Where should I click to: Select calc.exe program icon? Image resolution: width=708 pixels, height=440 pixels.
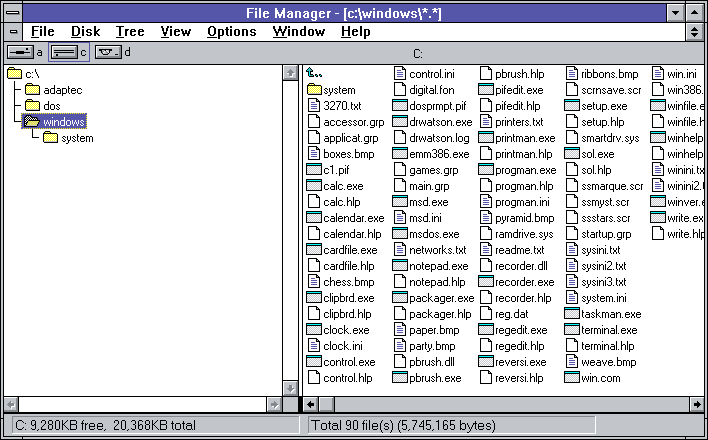pyautogui.click(x=314, y=185)
